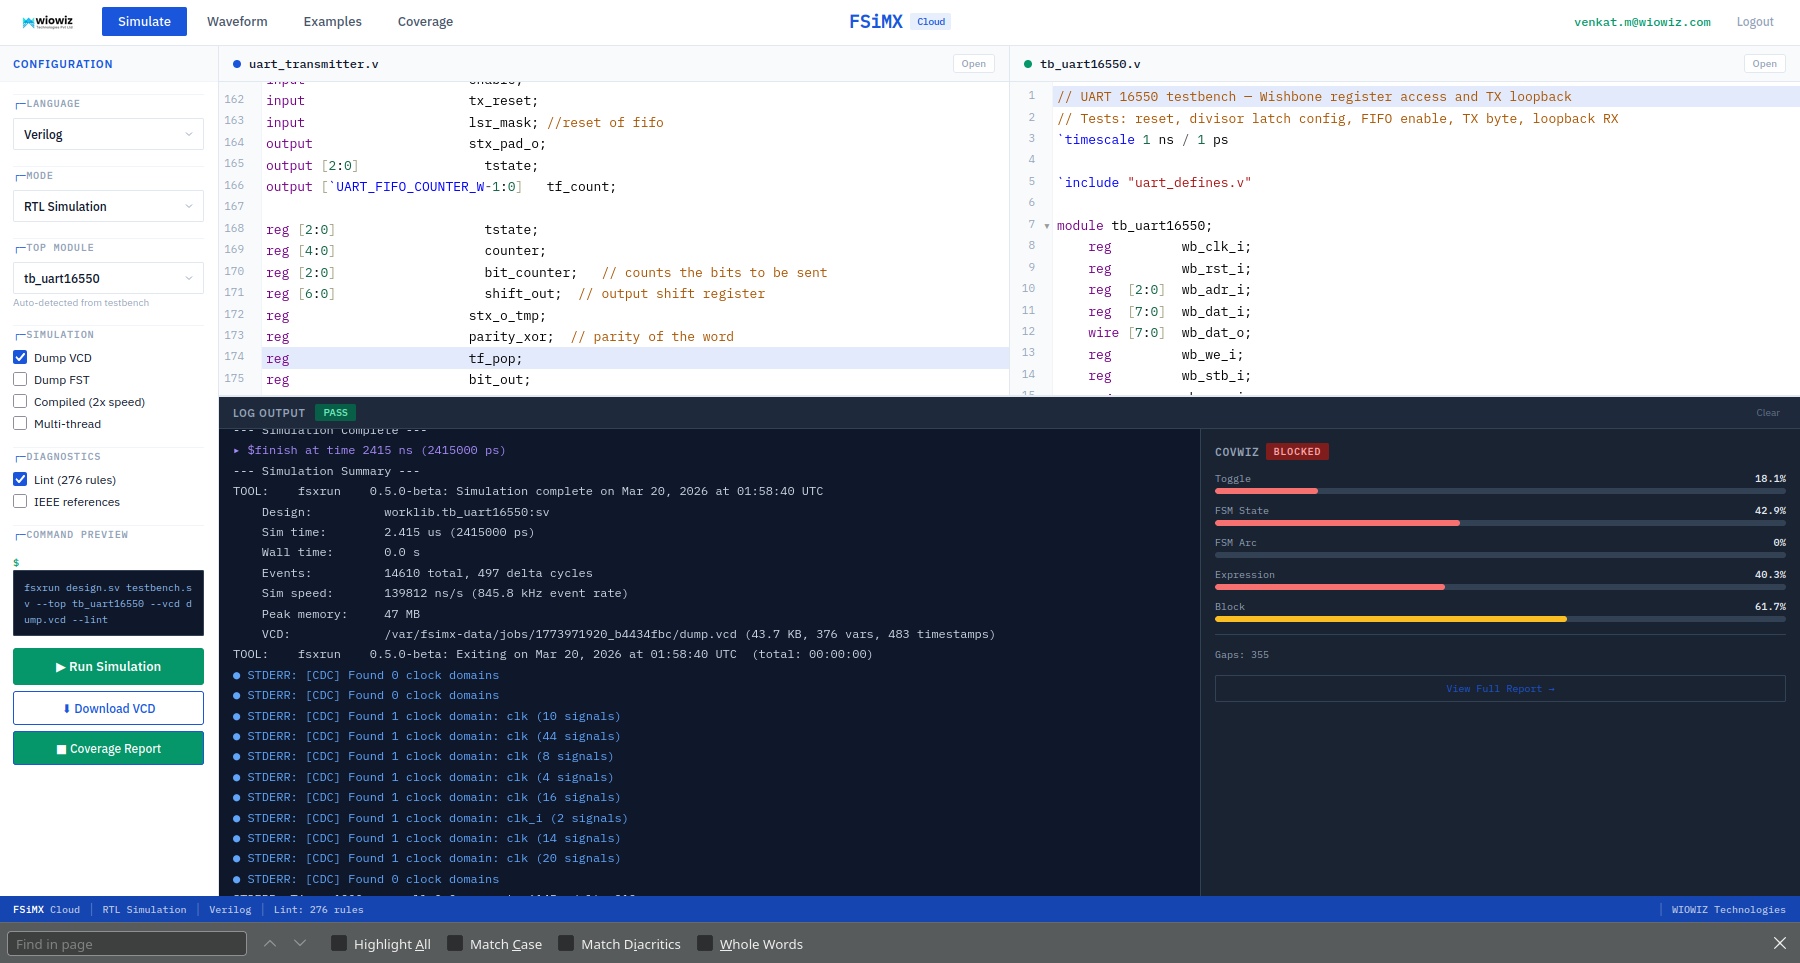
Task: Switch to the Waveform tab
Action: click(x=237, y=21)
